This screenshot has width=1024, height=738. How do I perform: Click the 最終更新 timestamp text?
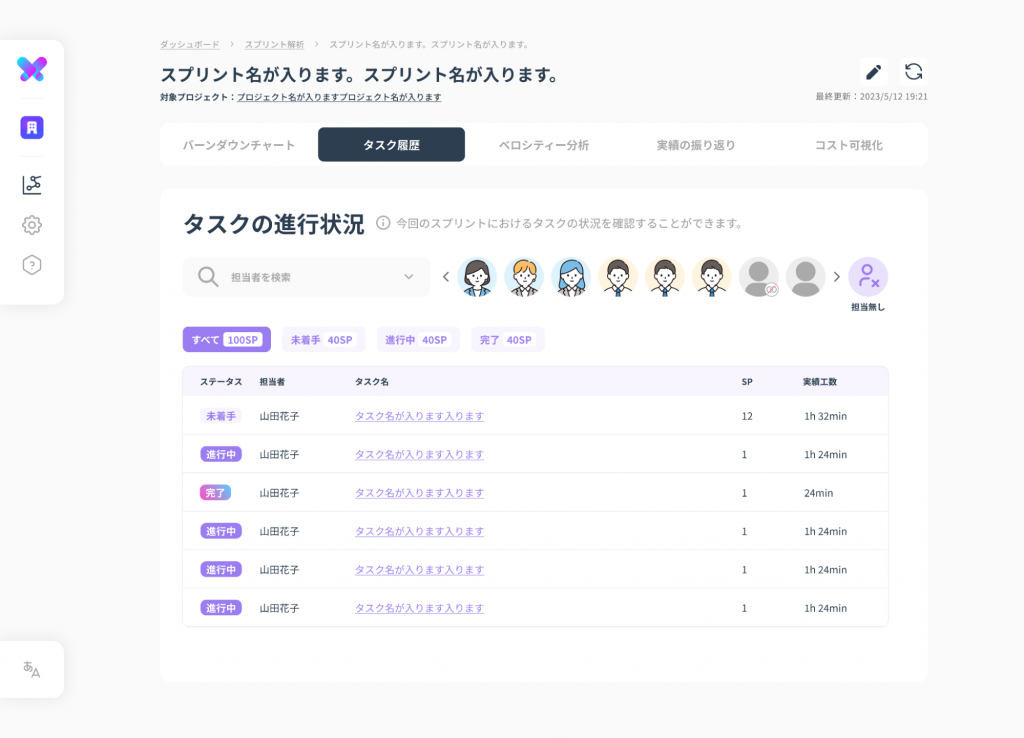click(x=871, y=97)
